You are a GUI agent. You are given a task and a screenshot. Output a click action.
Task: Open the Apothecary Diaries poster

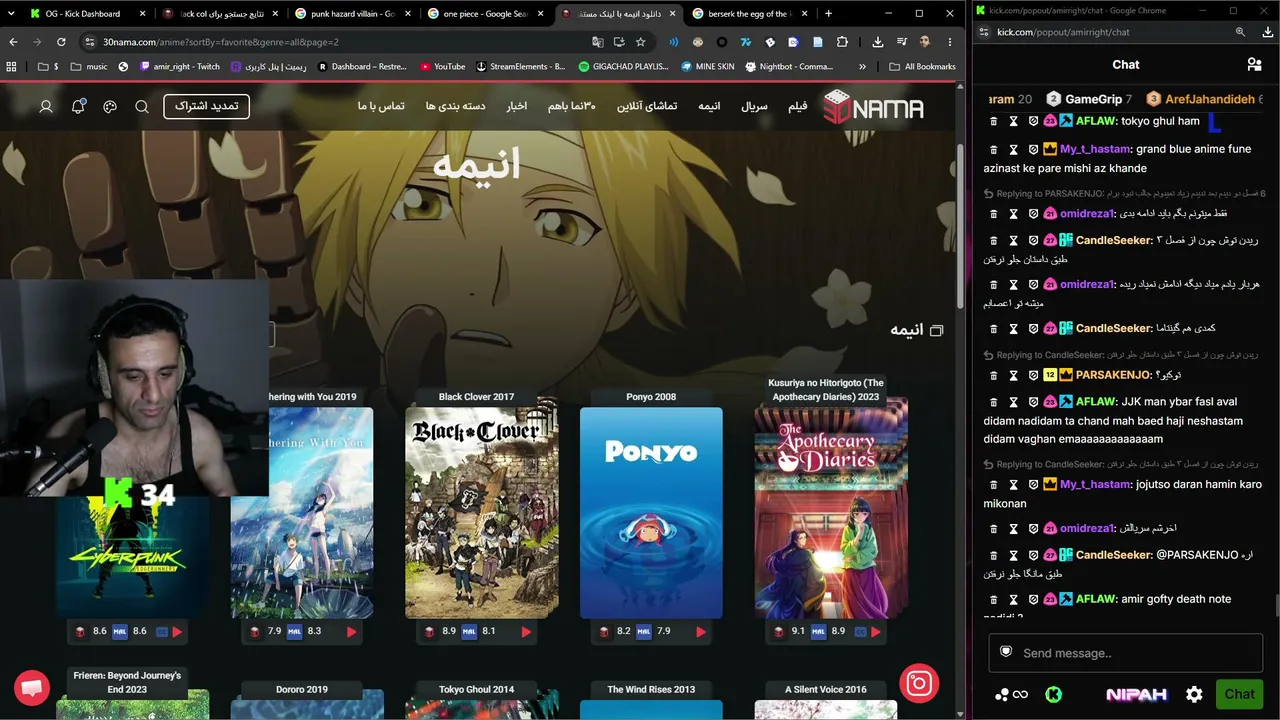pyautogui.click(x=826, y=513)
